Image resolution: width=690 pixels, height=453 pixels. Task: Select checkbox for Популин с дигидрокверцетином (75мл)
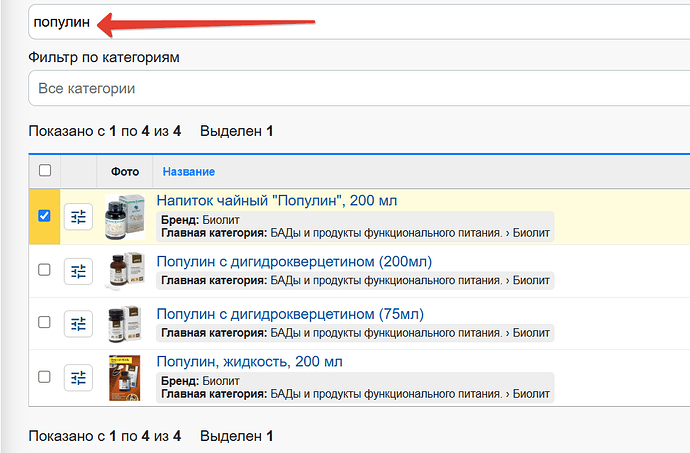(x=44, y=322)
